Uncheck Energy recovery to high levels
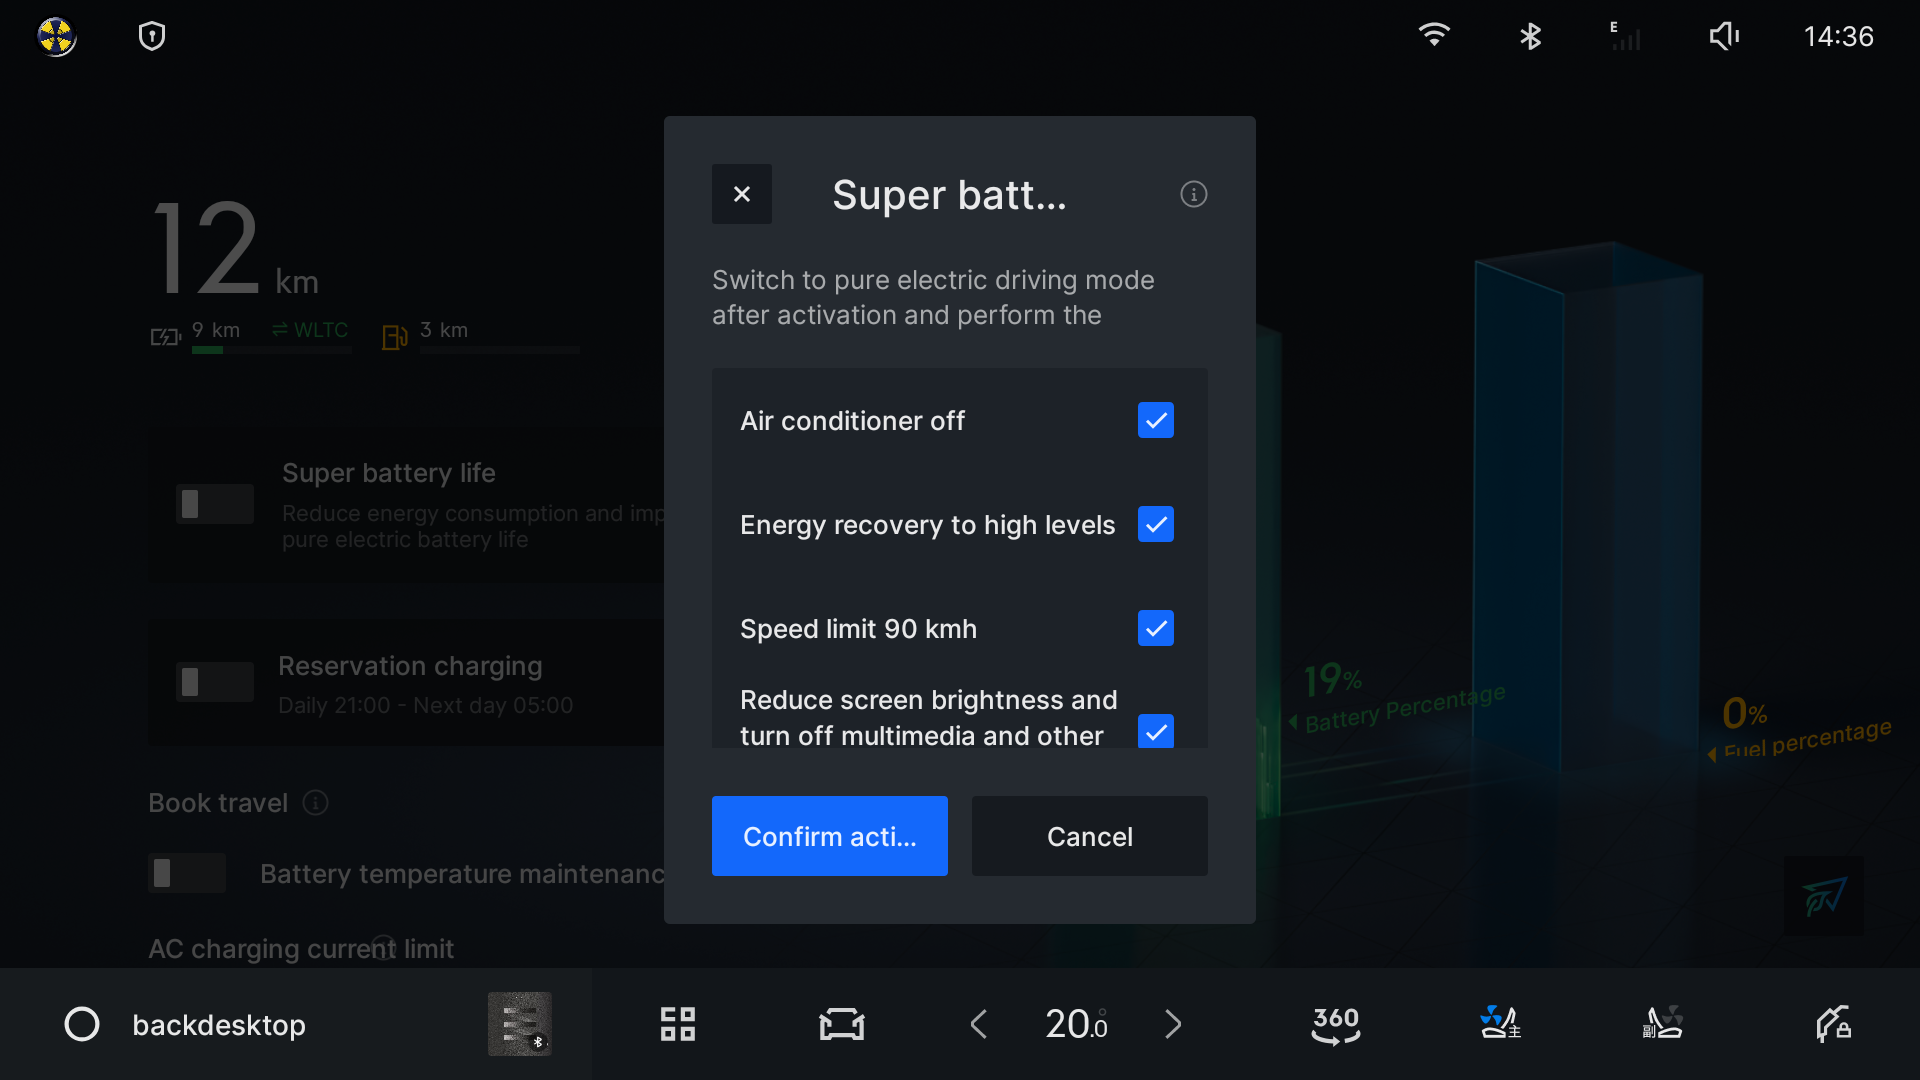Image resolution: width=1920 pixels, height=1080 pixels. 1155,525
